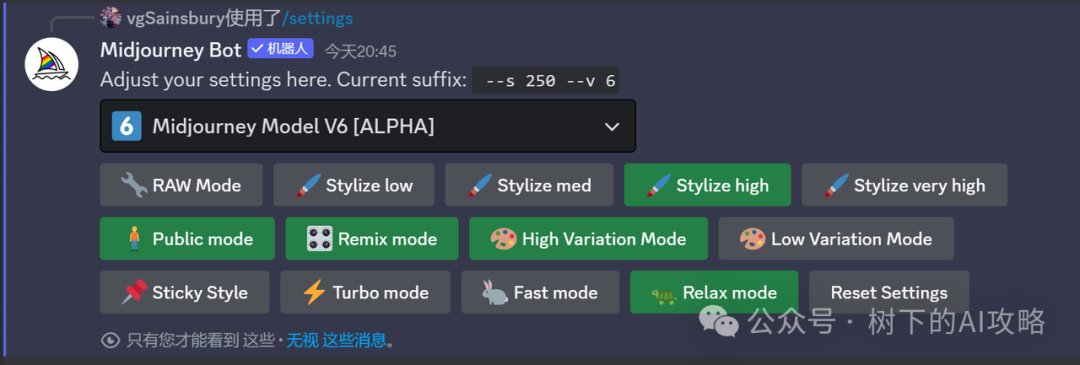Toggle Public mode off
The width and height of the screenshot is (1080, 365).
pos(187,239)
